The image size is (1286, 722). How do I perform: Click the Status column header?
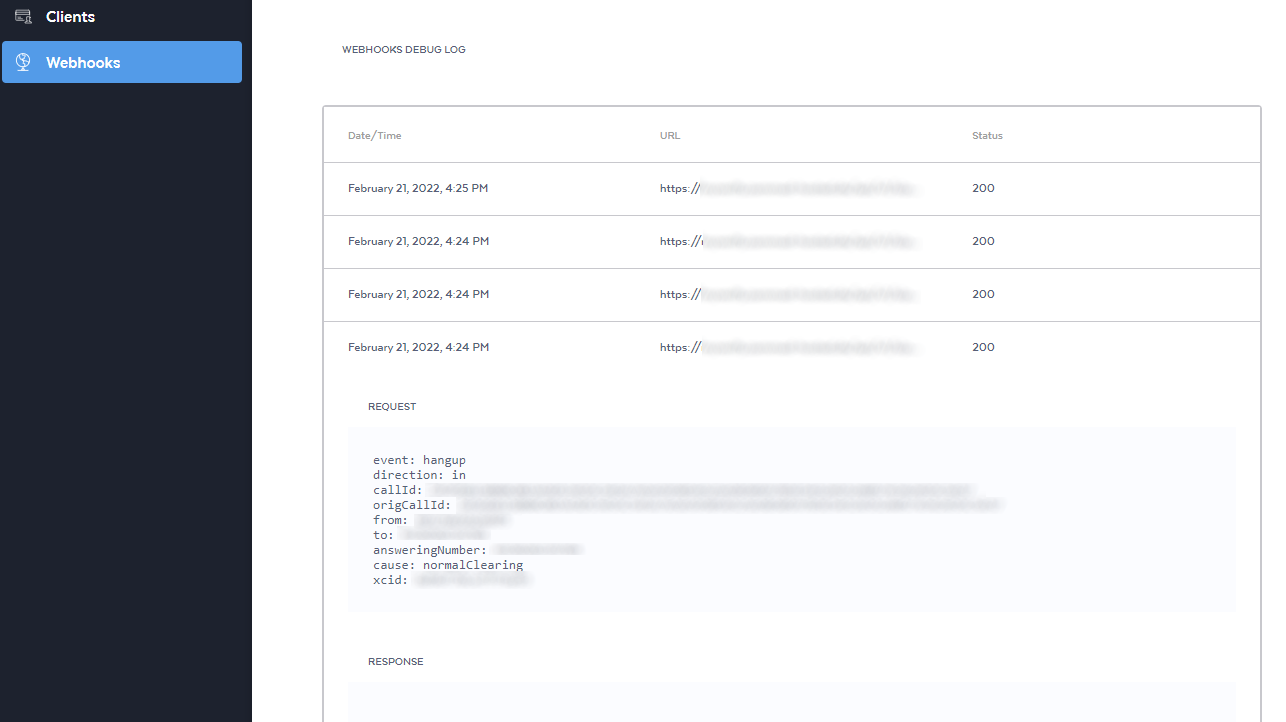click(x=987, y=136)
